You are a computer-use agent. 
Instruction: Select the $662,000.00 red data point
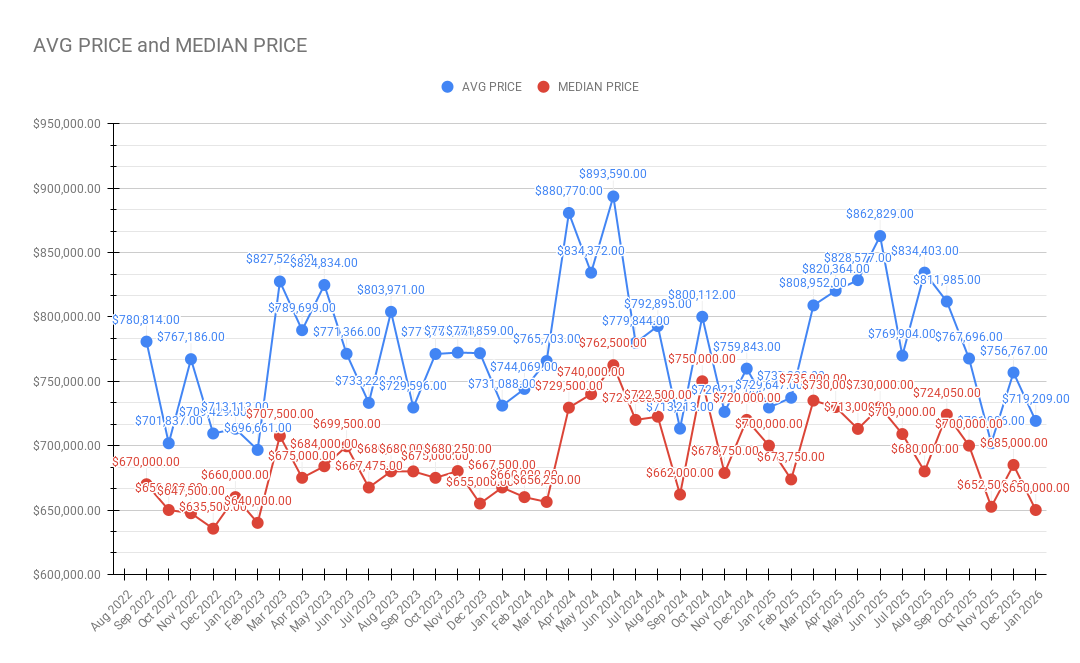click(680, 494)
